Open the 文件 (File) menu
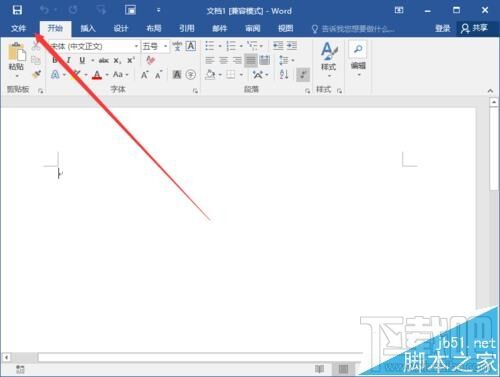 coord(18,28)
